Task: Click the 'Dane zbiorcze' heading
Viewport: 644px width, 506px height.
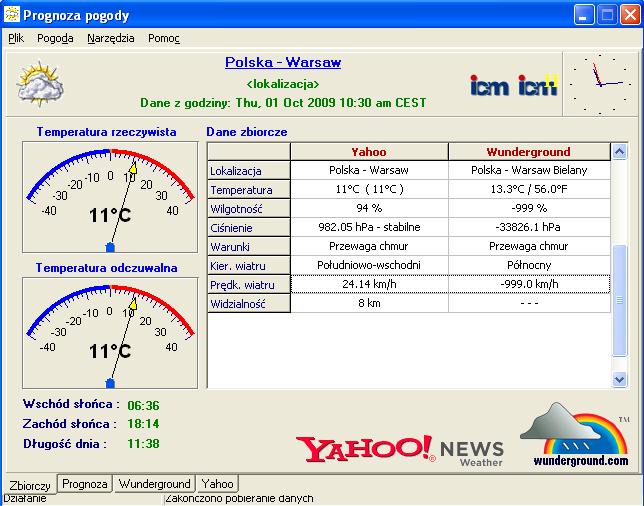Action: pos(247,132)
